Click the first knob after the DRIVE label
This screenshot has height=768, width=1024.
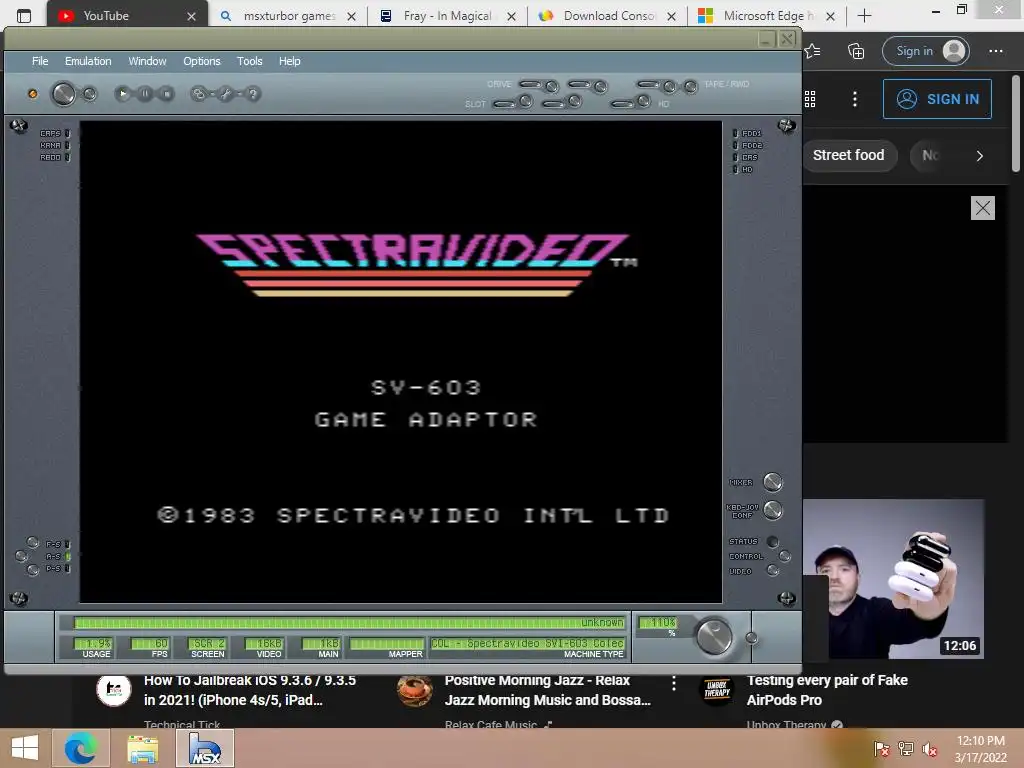(x=552, y=86)
